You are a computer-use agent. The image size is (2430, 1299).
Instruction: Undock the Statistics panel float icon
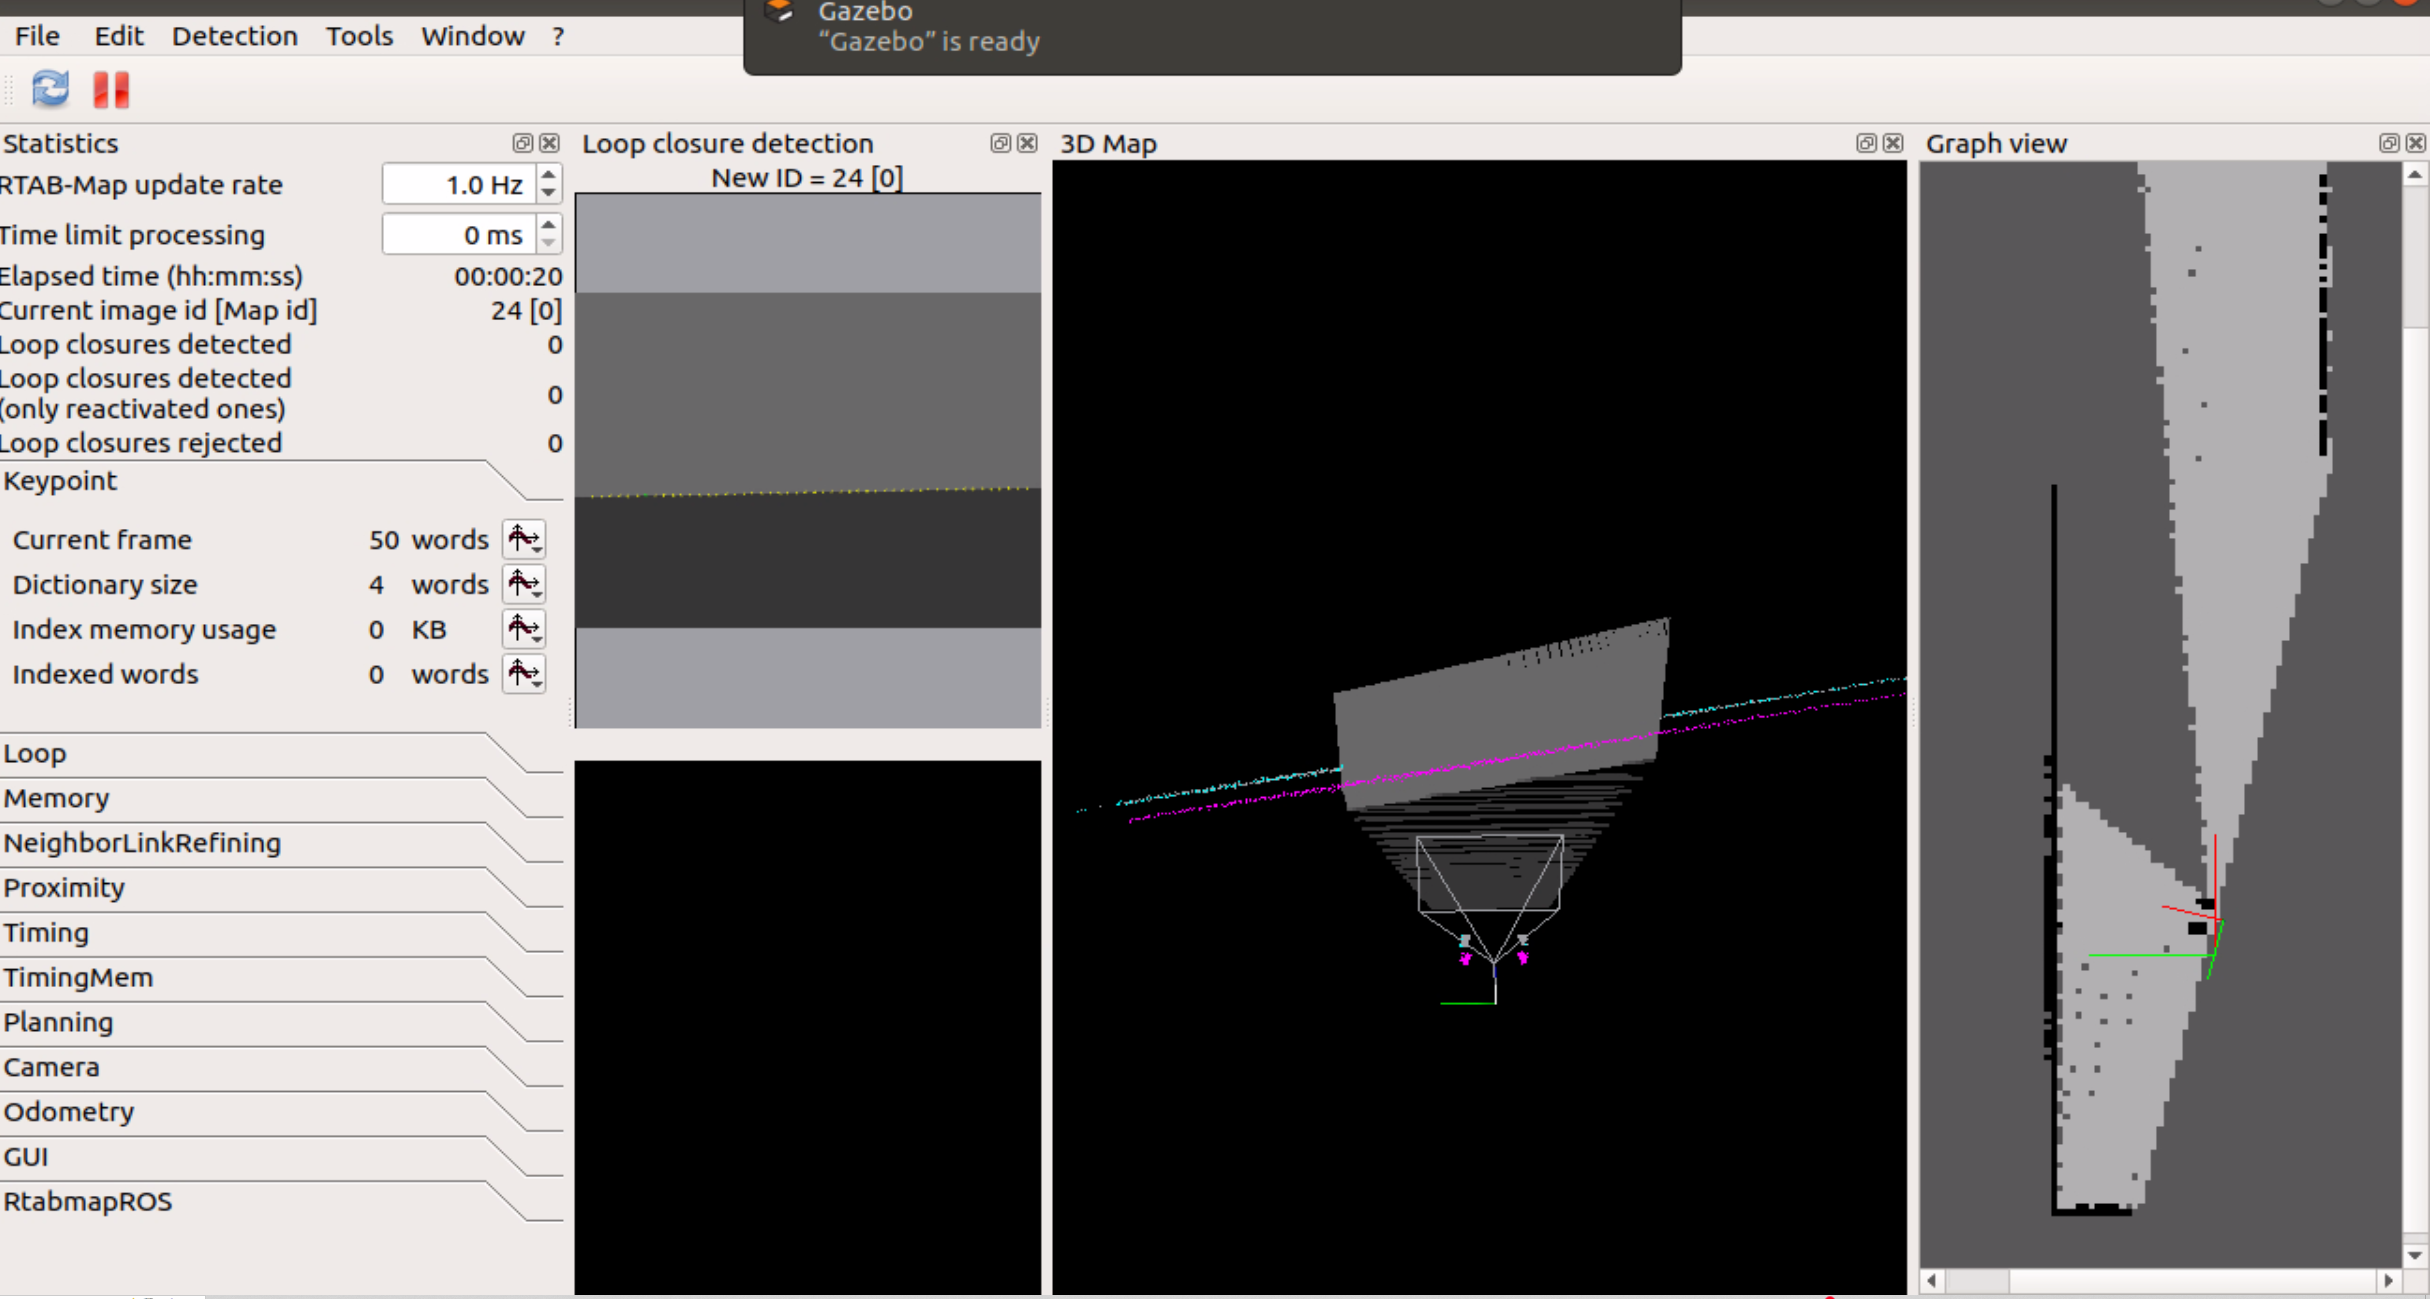pyautogui.click(x=522, y=143)
